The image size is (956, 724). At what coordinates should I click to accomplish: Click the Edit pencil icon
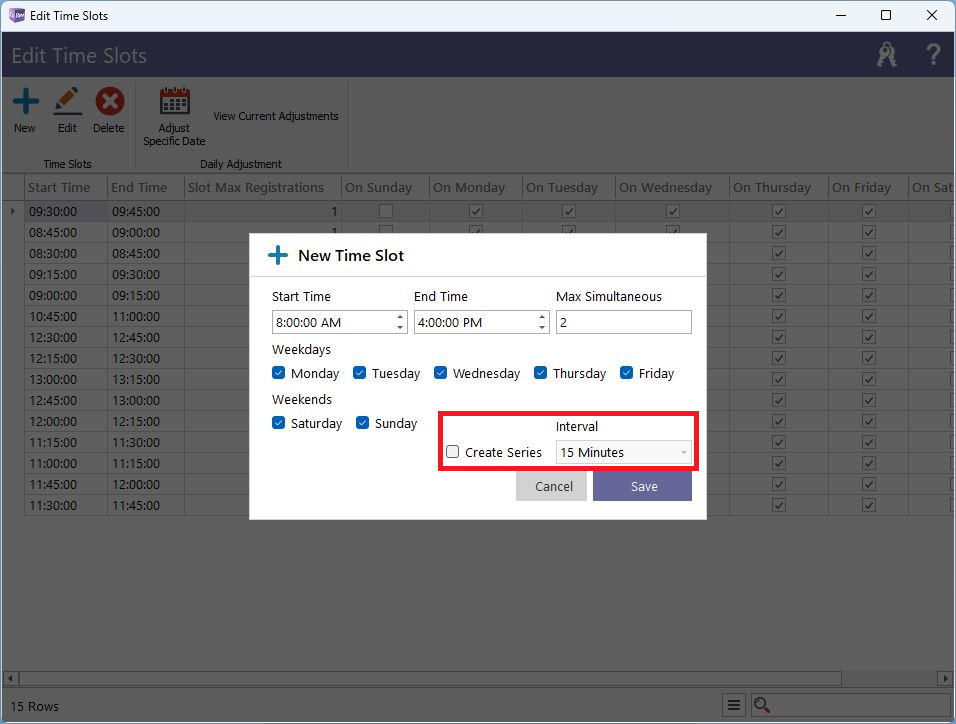pyautogui.click(x=67, y=101)
